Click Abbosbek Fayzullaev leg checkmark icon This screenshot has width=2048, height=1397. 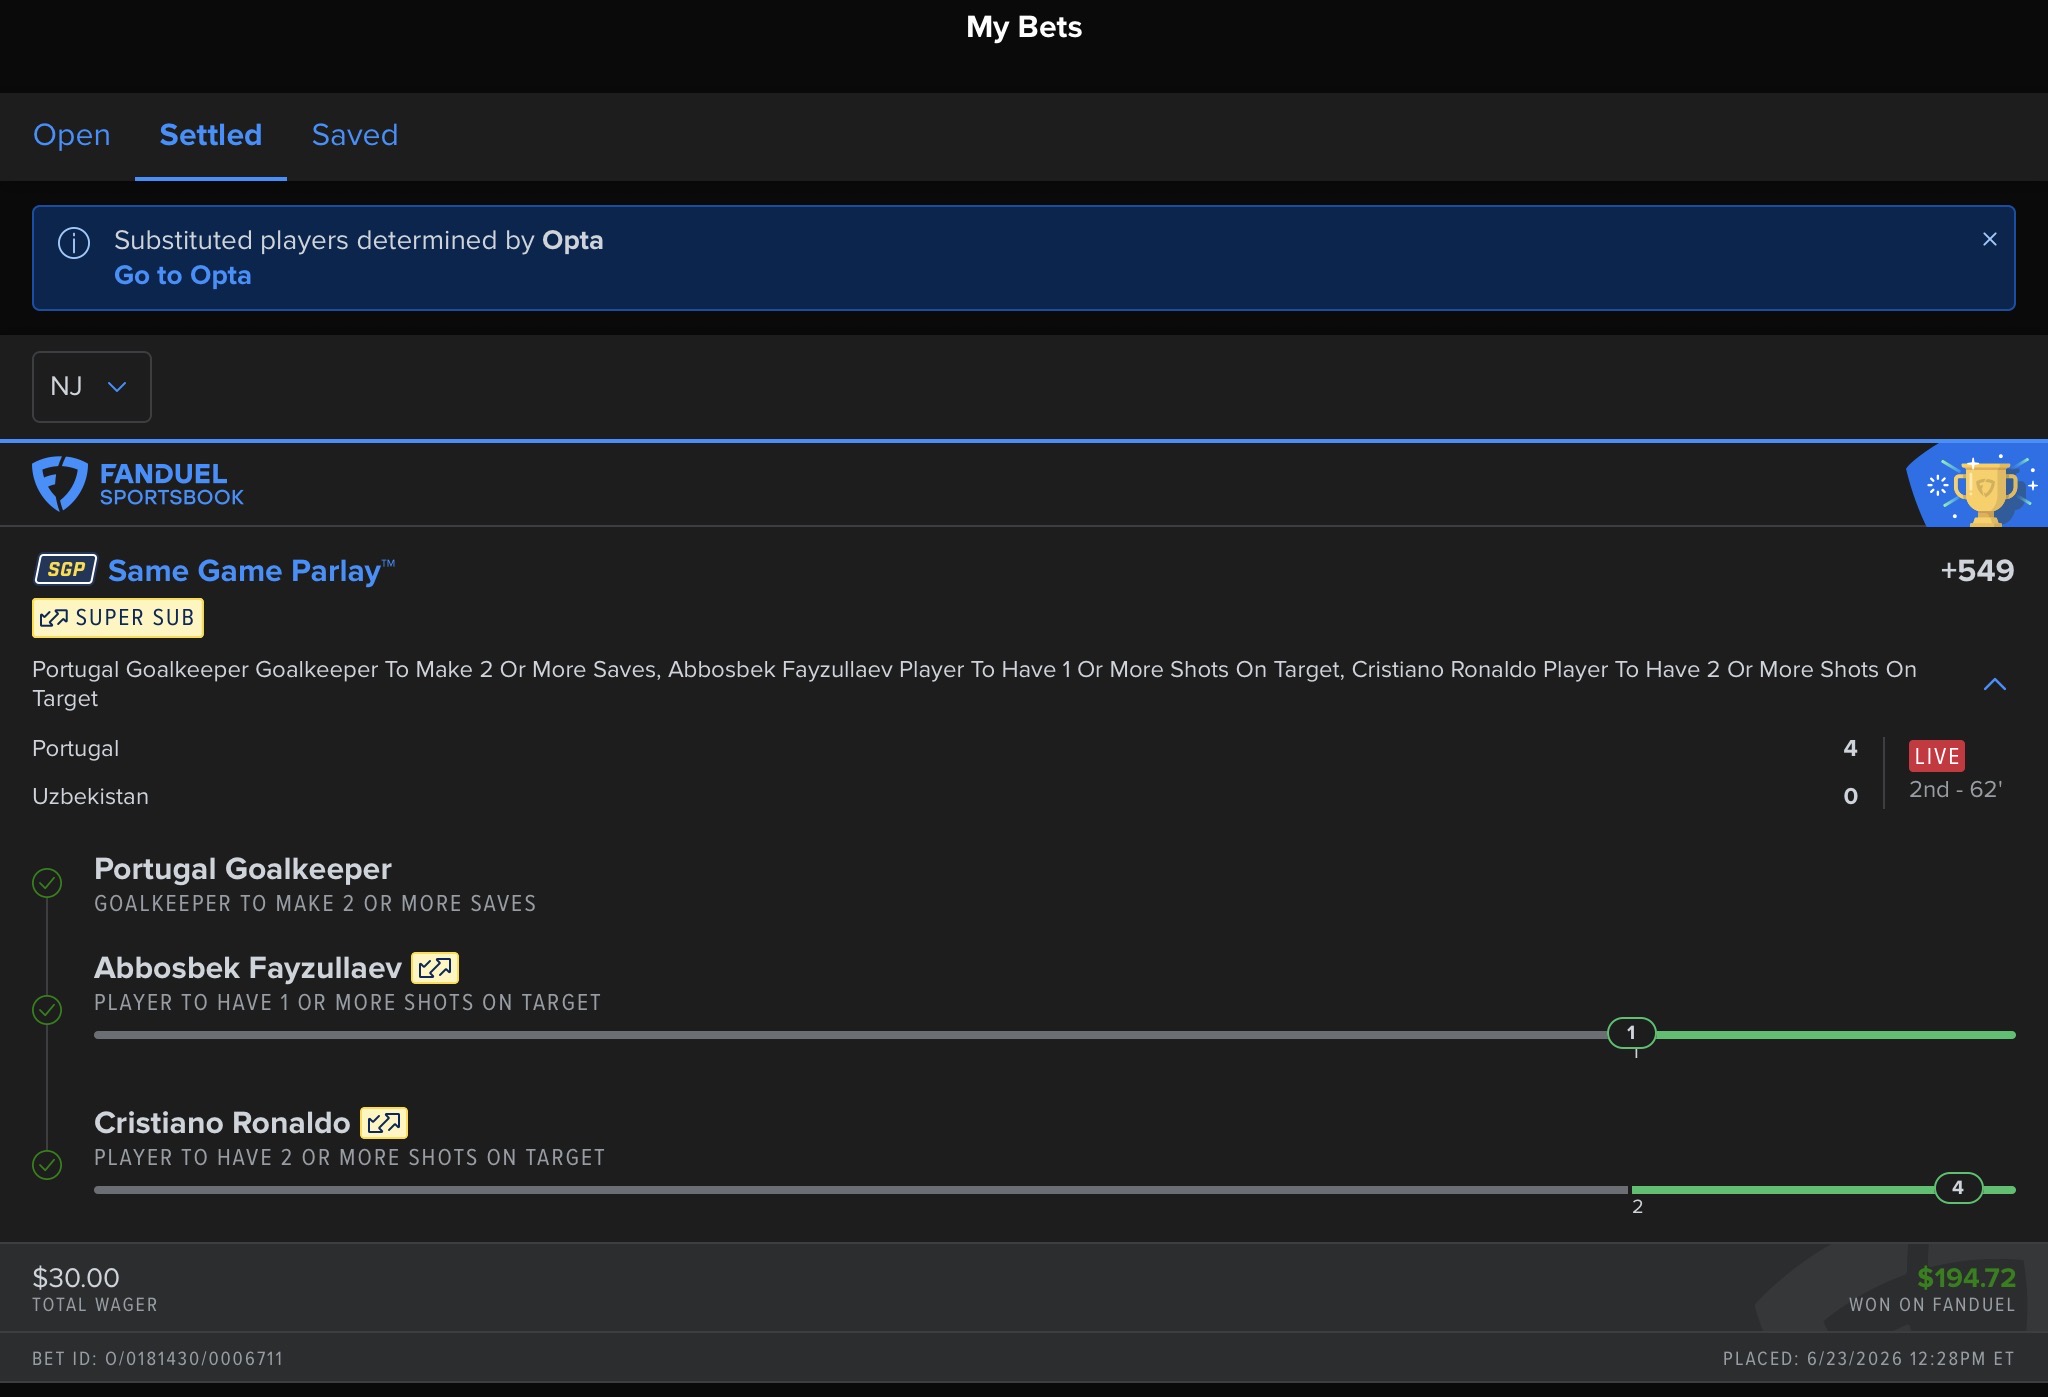[47, 1010]
